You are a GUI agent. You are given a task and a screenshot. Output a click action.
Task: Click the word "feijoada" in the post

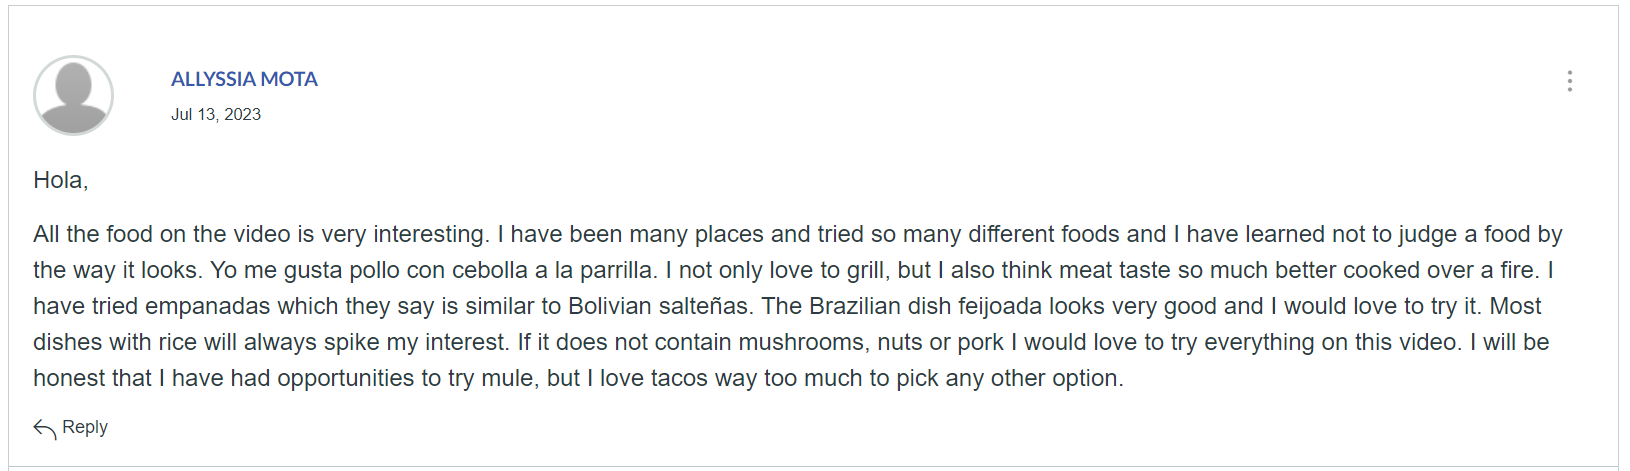click(1002, 306)
